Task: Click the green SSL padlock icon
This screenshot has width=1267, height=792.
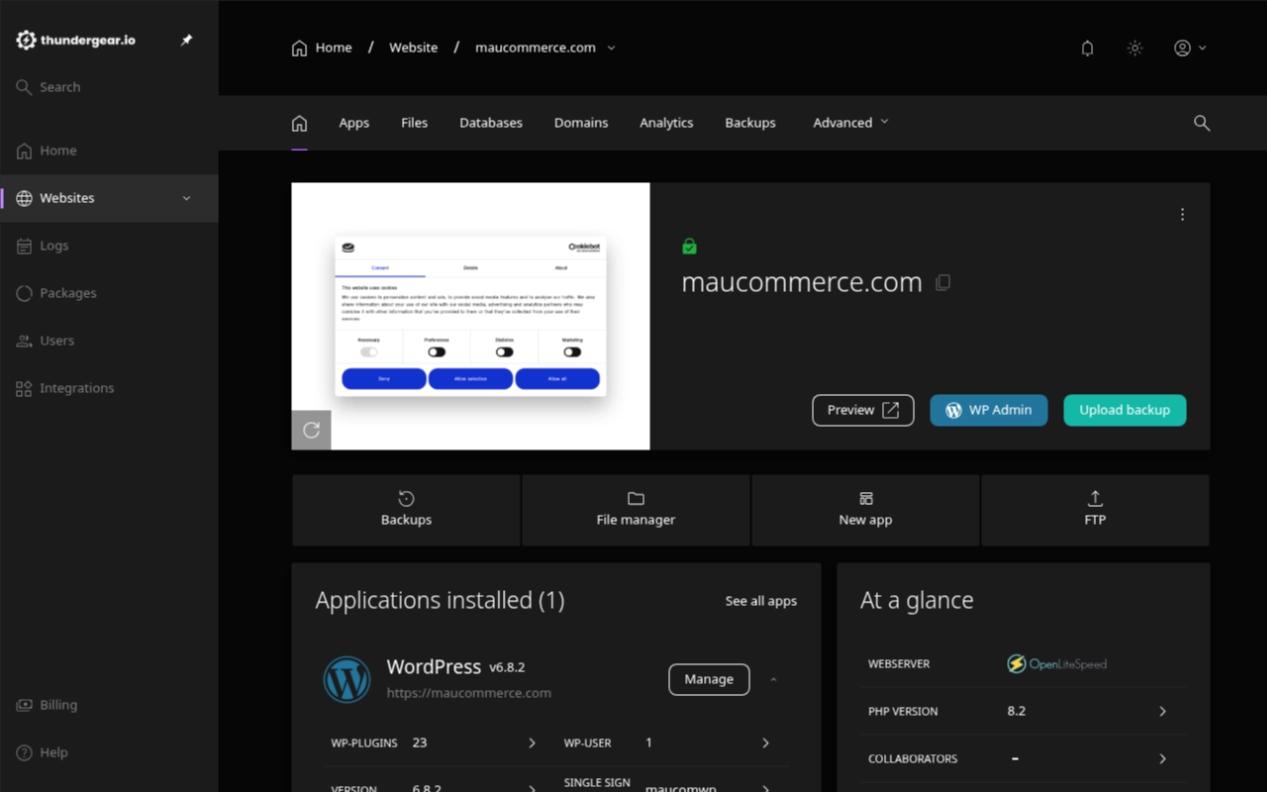Action: tap(689, 246)
